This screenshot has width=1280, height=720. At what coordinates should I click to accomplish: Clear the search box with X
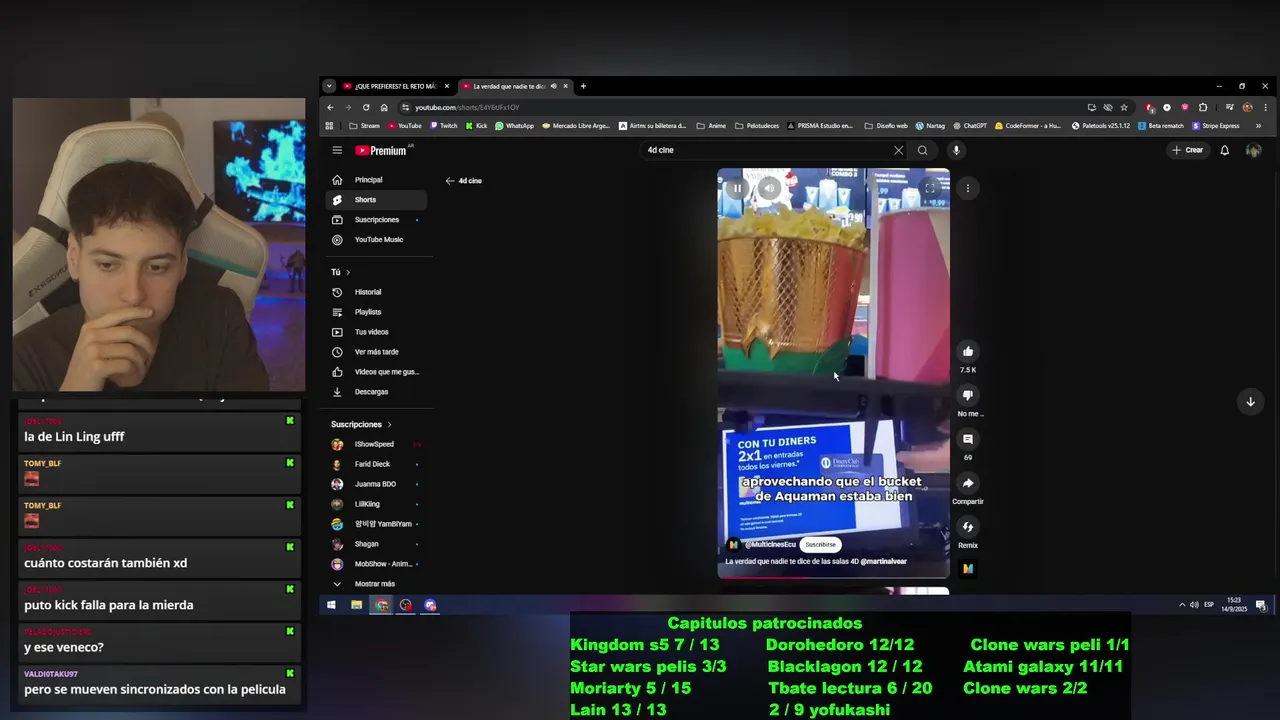pyautogui.click(x=898, y=150)
